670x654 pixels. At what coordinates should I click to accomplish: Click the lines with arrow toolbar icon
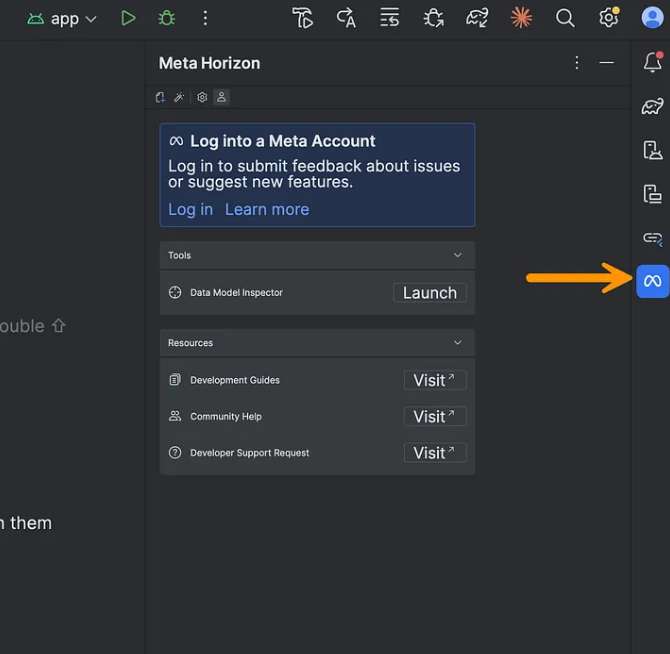(x=389, y=18)
